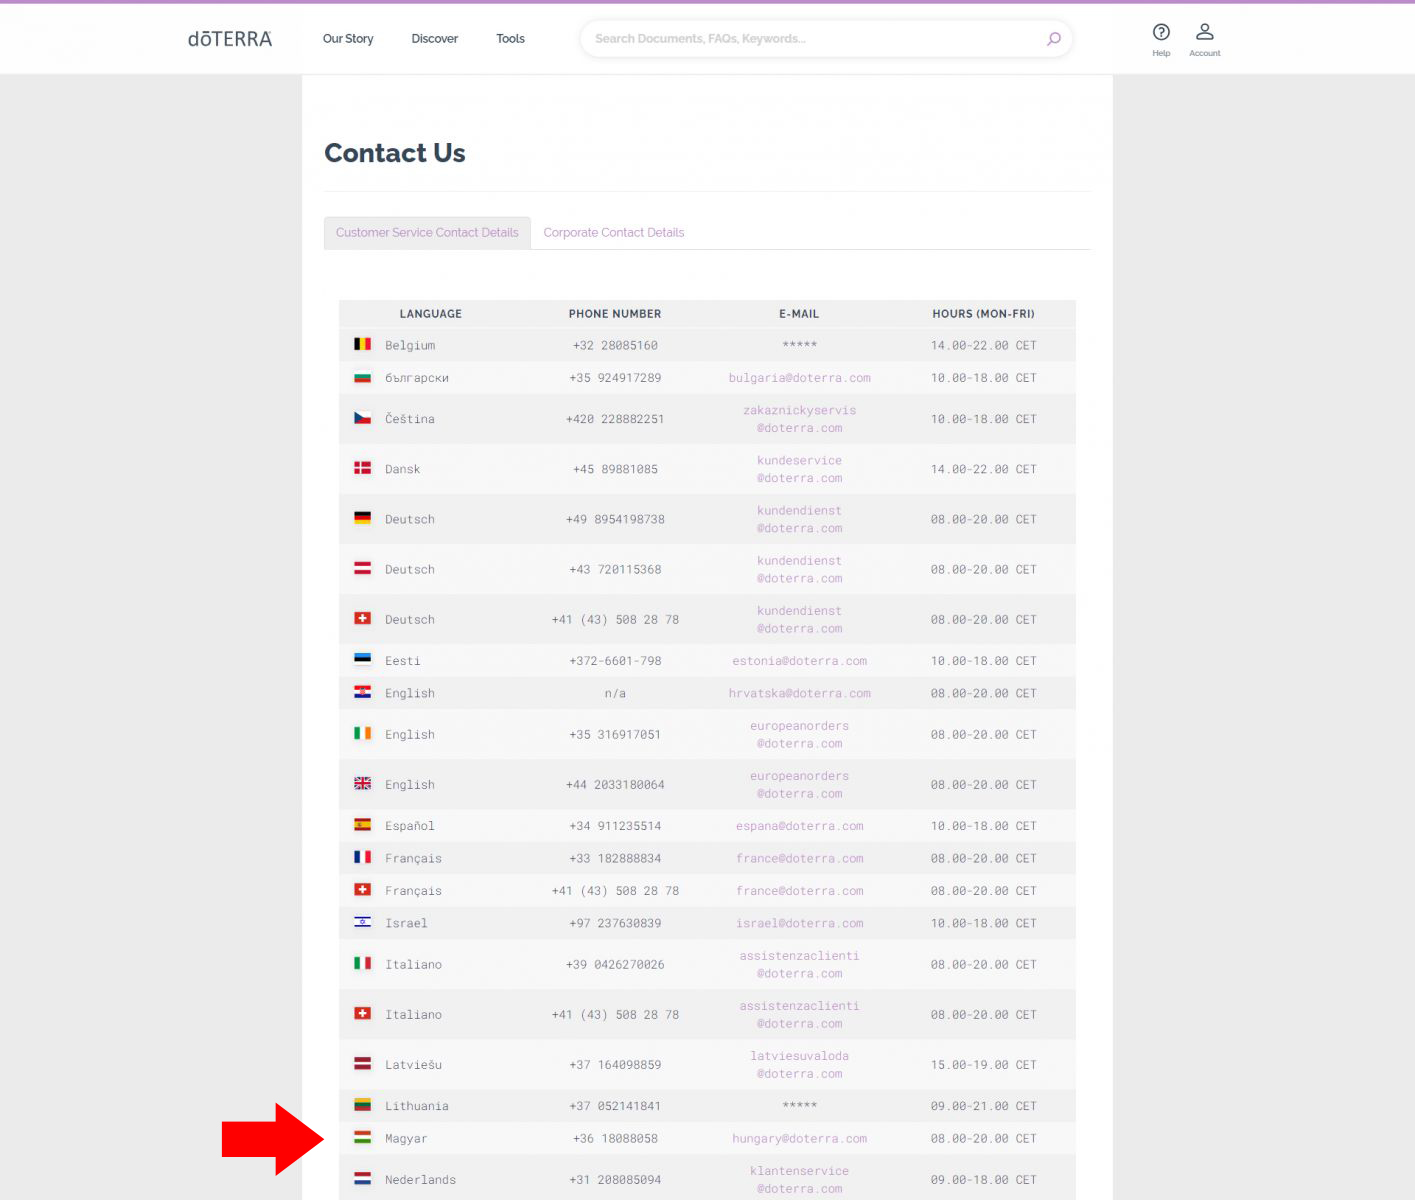Email hungary@doterra.com
Viewport: 1415px width, 1200px height.
coord(800,1138)
